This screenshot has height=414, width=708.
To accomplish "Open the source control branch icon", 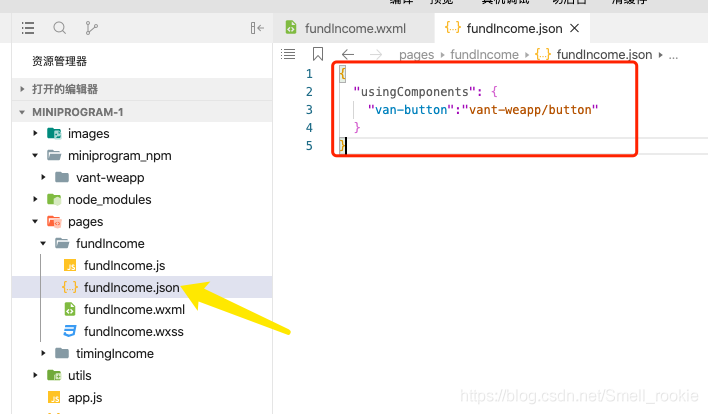I will click(x=93, y=28).
